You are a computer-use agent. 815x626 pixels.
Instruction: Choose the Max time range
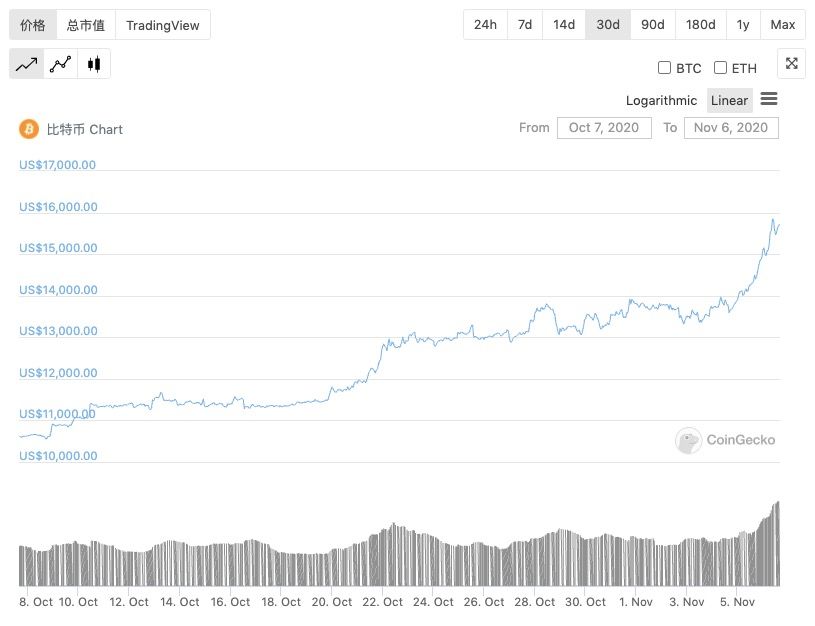click(x=783, y=25)
